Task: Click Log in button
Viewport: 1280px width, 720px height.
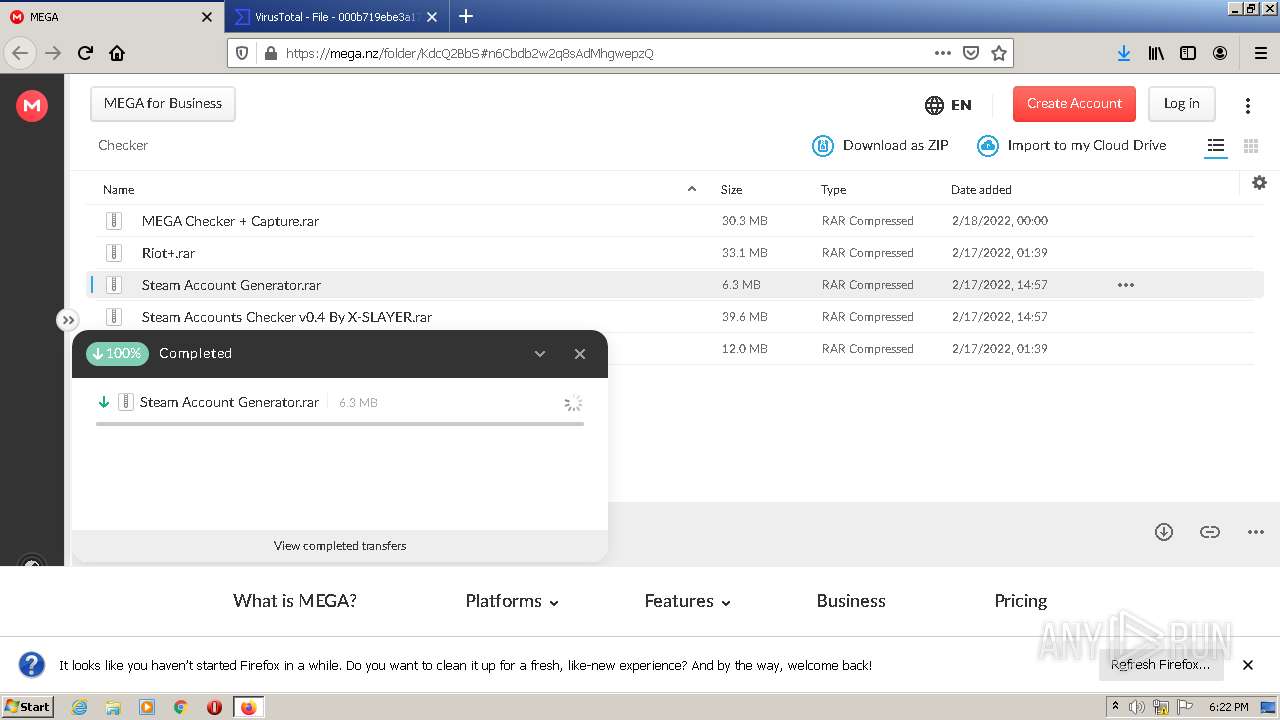Action: [x=1181, y=104]
